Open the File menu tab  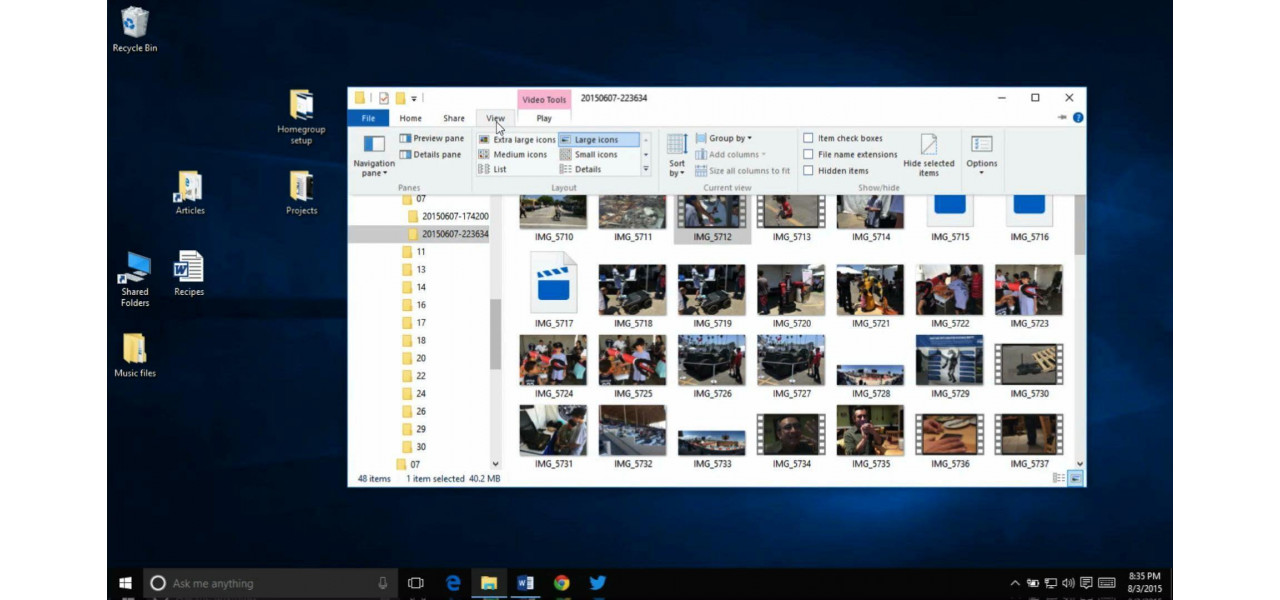(x=368, y=118)
